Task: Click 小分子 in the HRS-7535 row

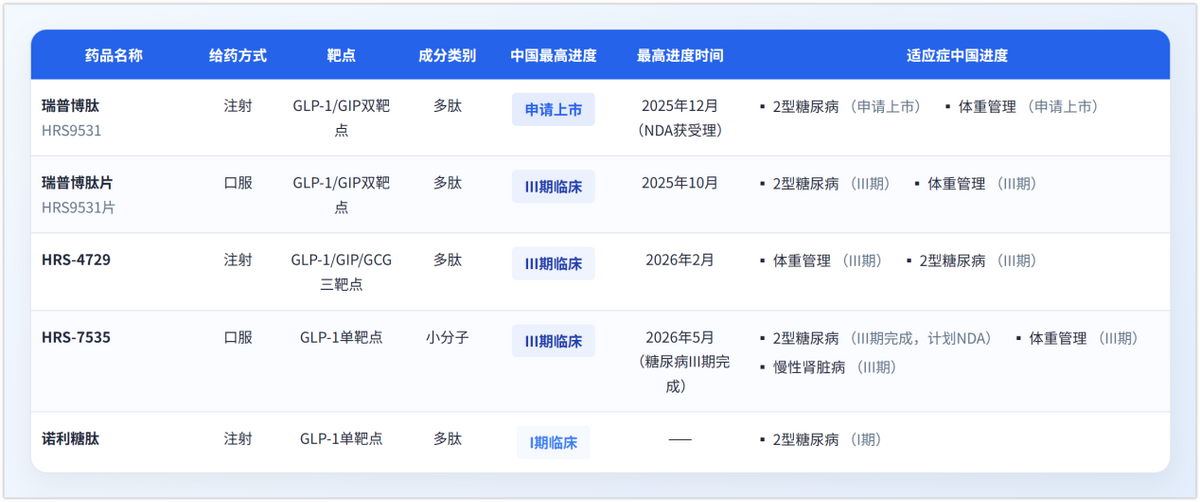Action: (x=447, y=338)
